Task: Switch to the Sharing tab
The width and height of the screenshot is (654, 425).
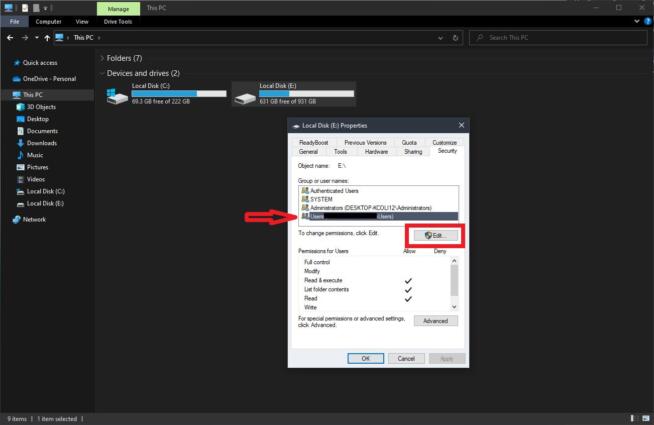Action: tap(413, 152)
